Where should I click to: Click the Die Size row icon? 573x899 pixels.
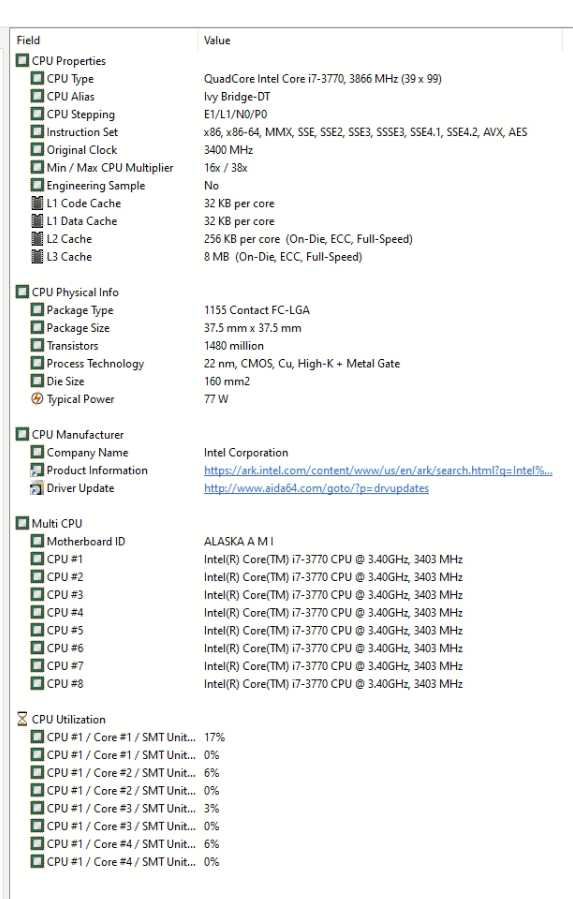click(x=37, y=381)
